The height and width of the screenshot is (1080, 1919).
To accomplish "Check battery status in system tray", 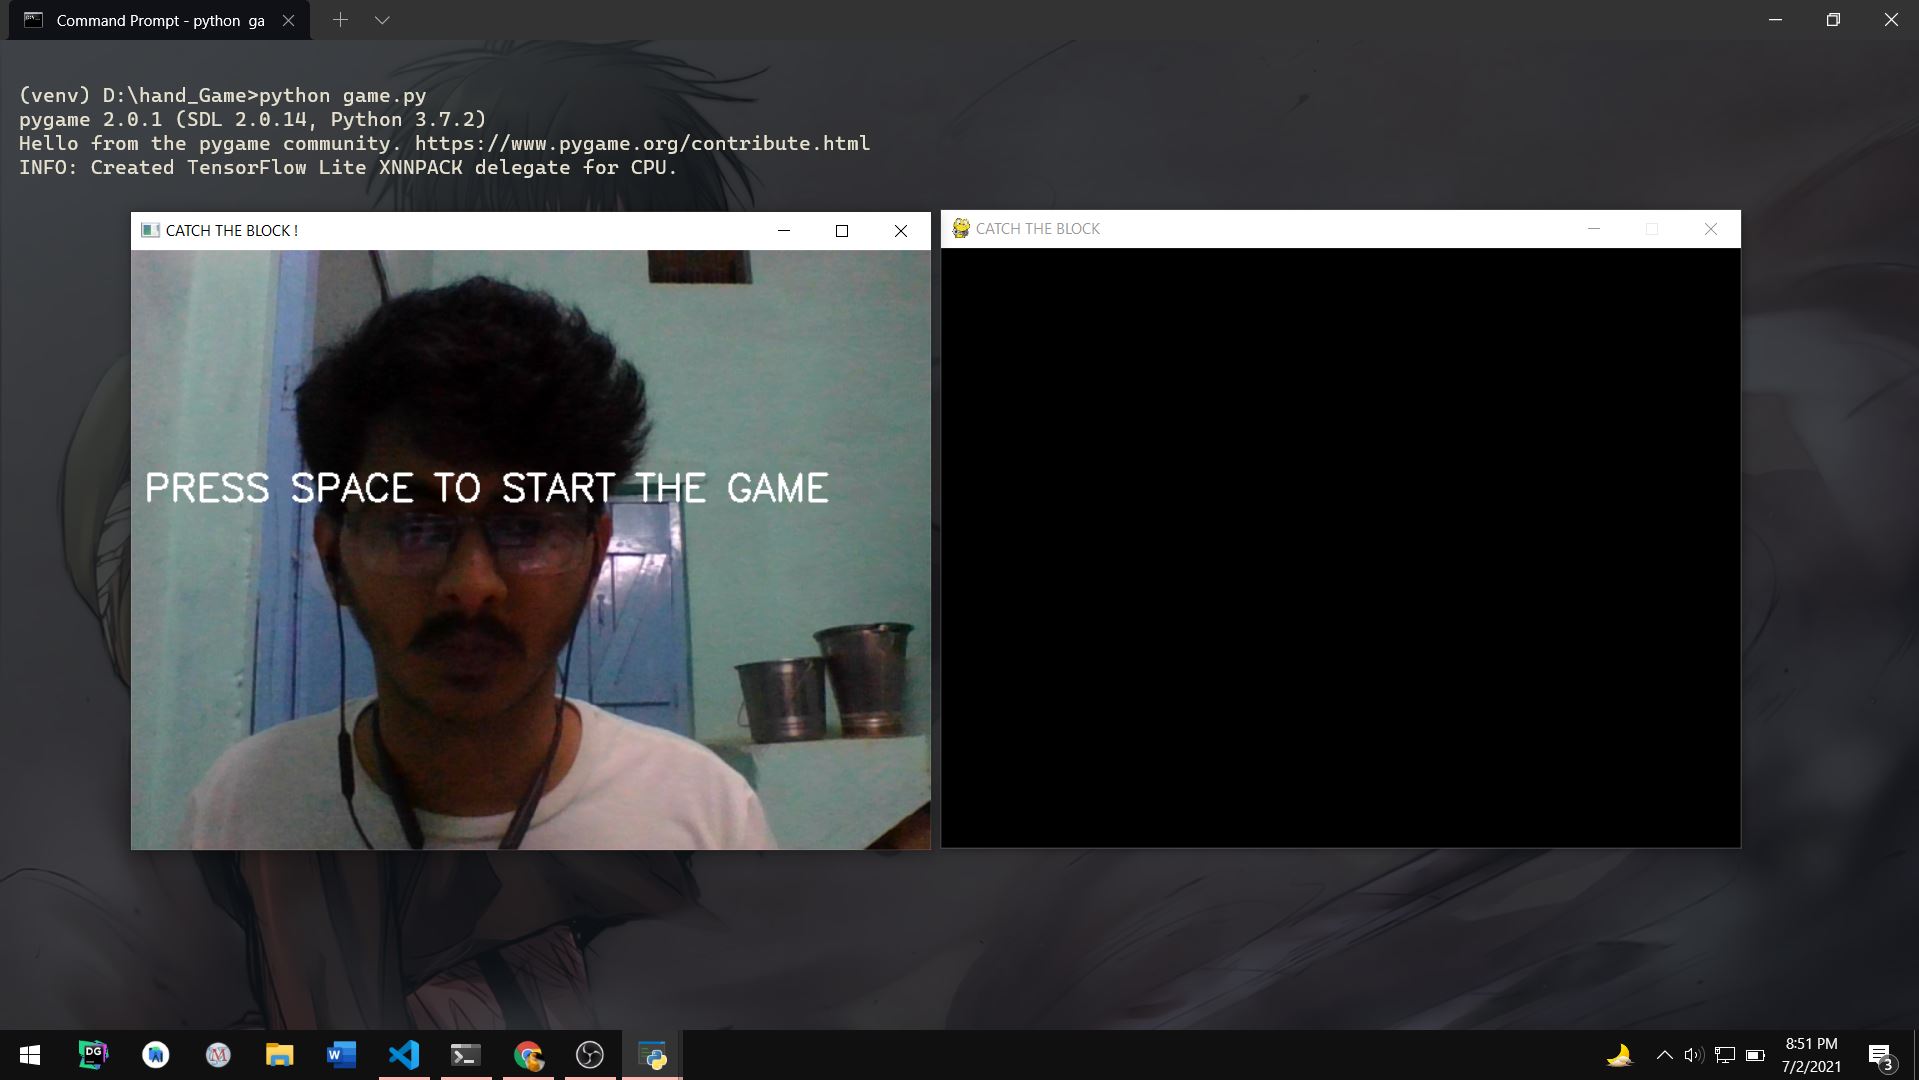I will [x=1755, y=1055].
